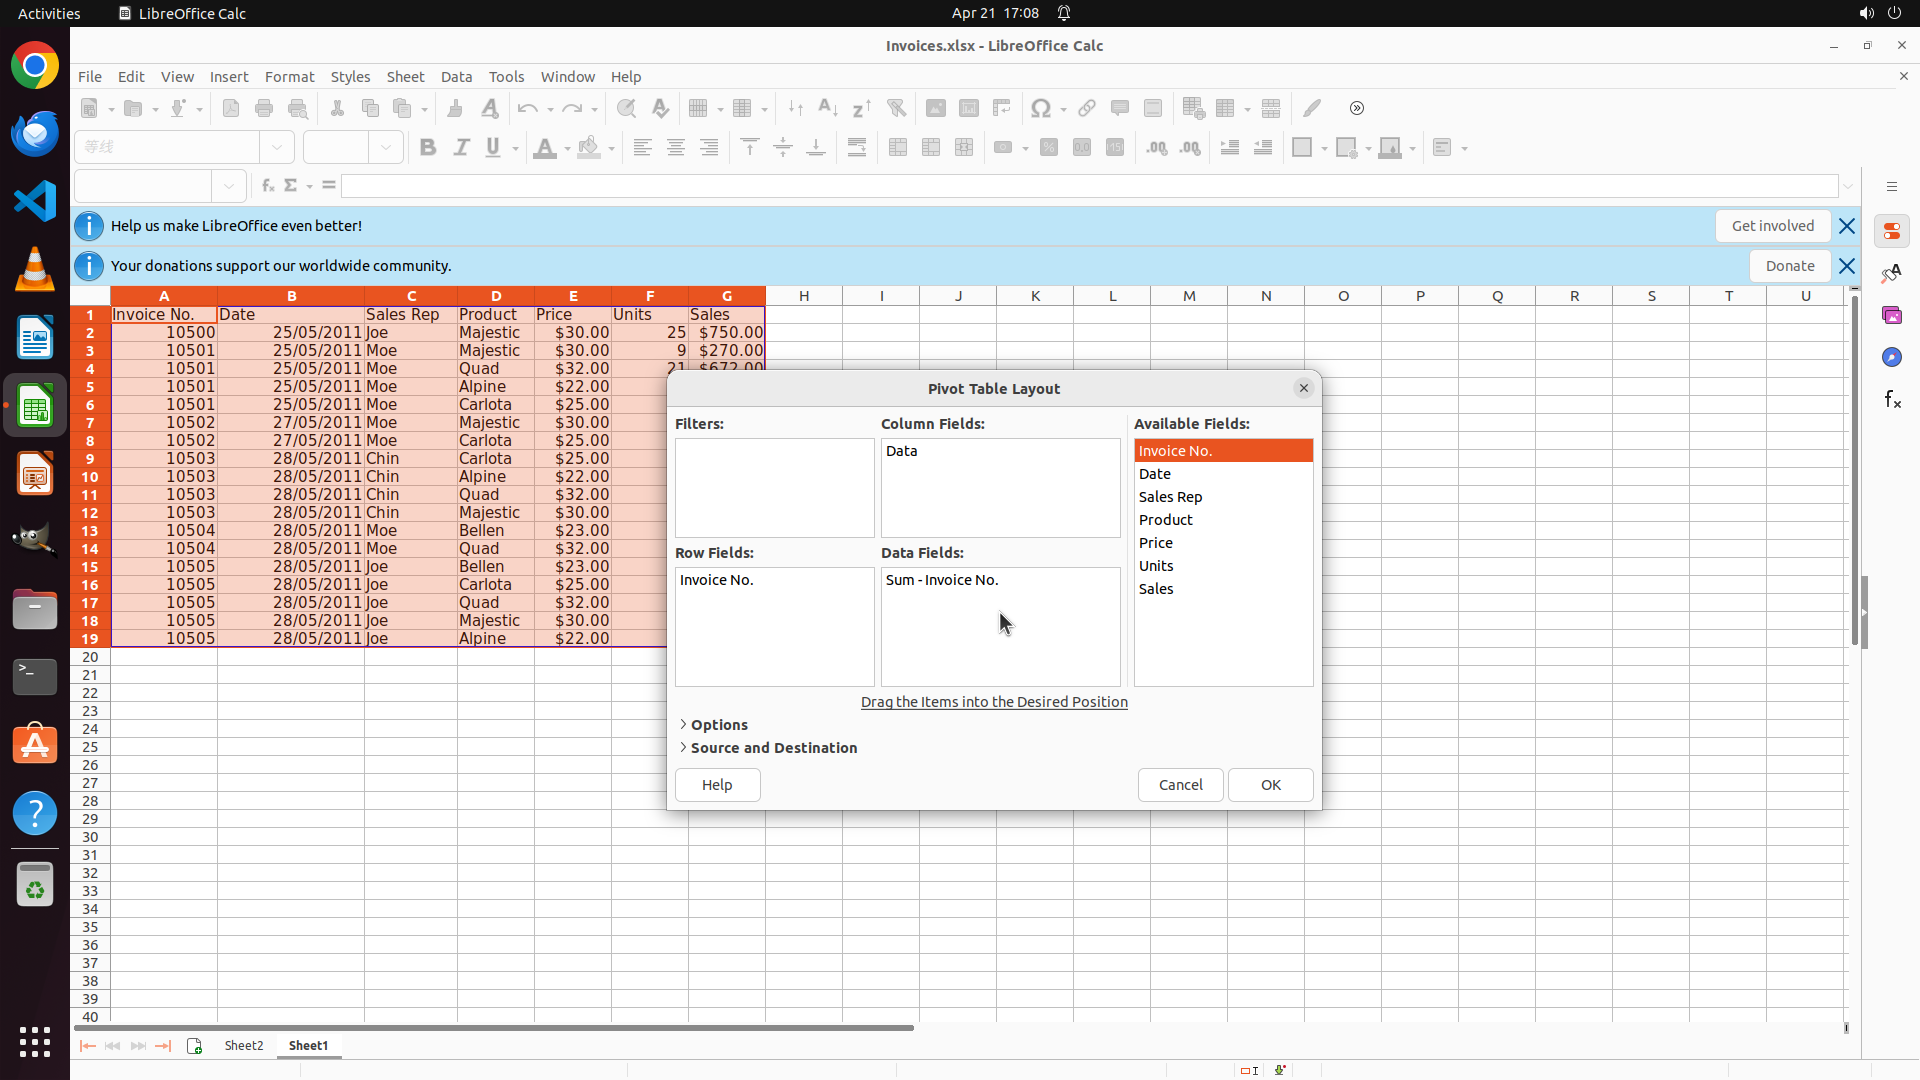Click the Sort Ascending toolbar icon
The height and width of the screenshot is (1080, 1920).
point(828,108)
